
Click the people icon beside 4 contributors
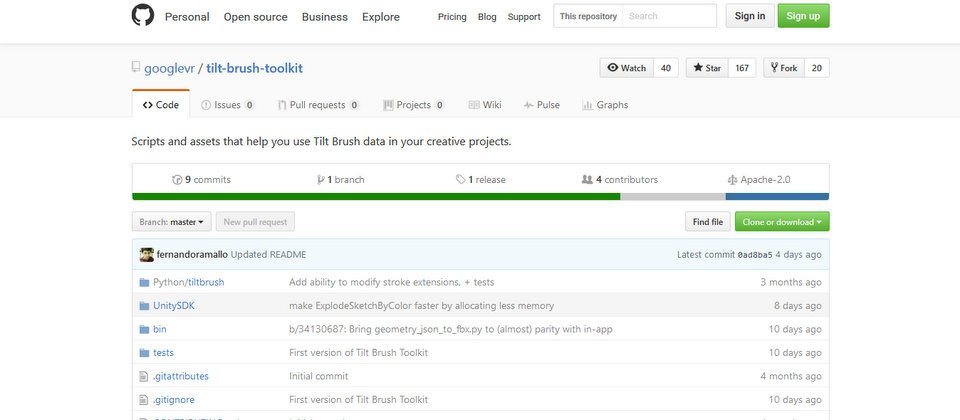[587, 179]
